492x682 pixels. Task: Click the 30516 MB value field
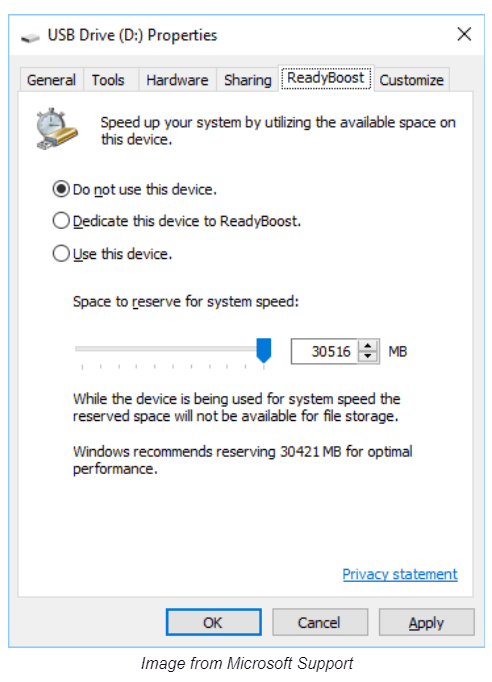pos(325,351)
